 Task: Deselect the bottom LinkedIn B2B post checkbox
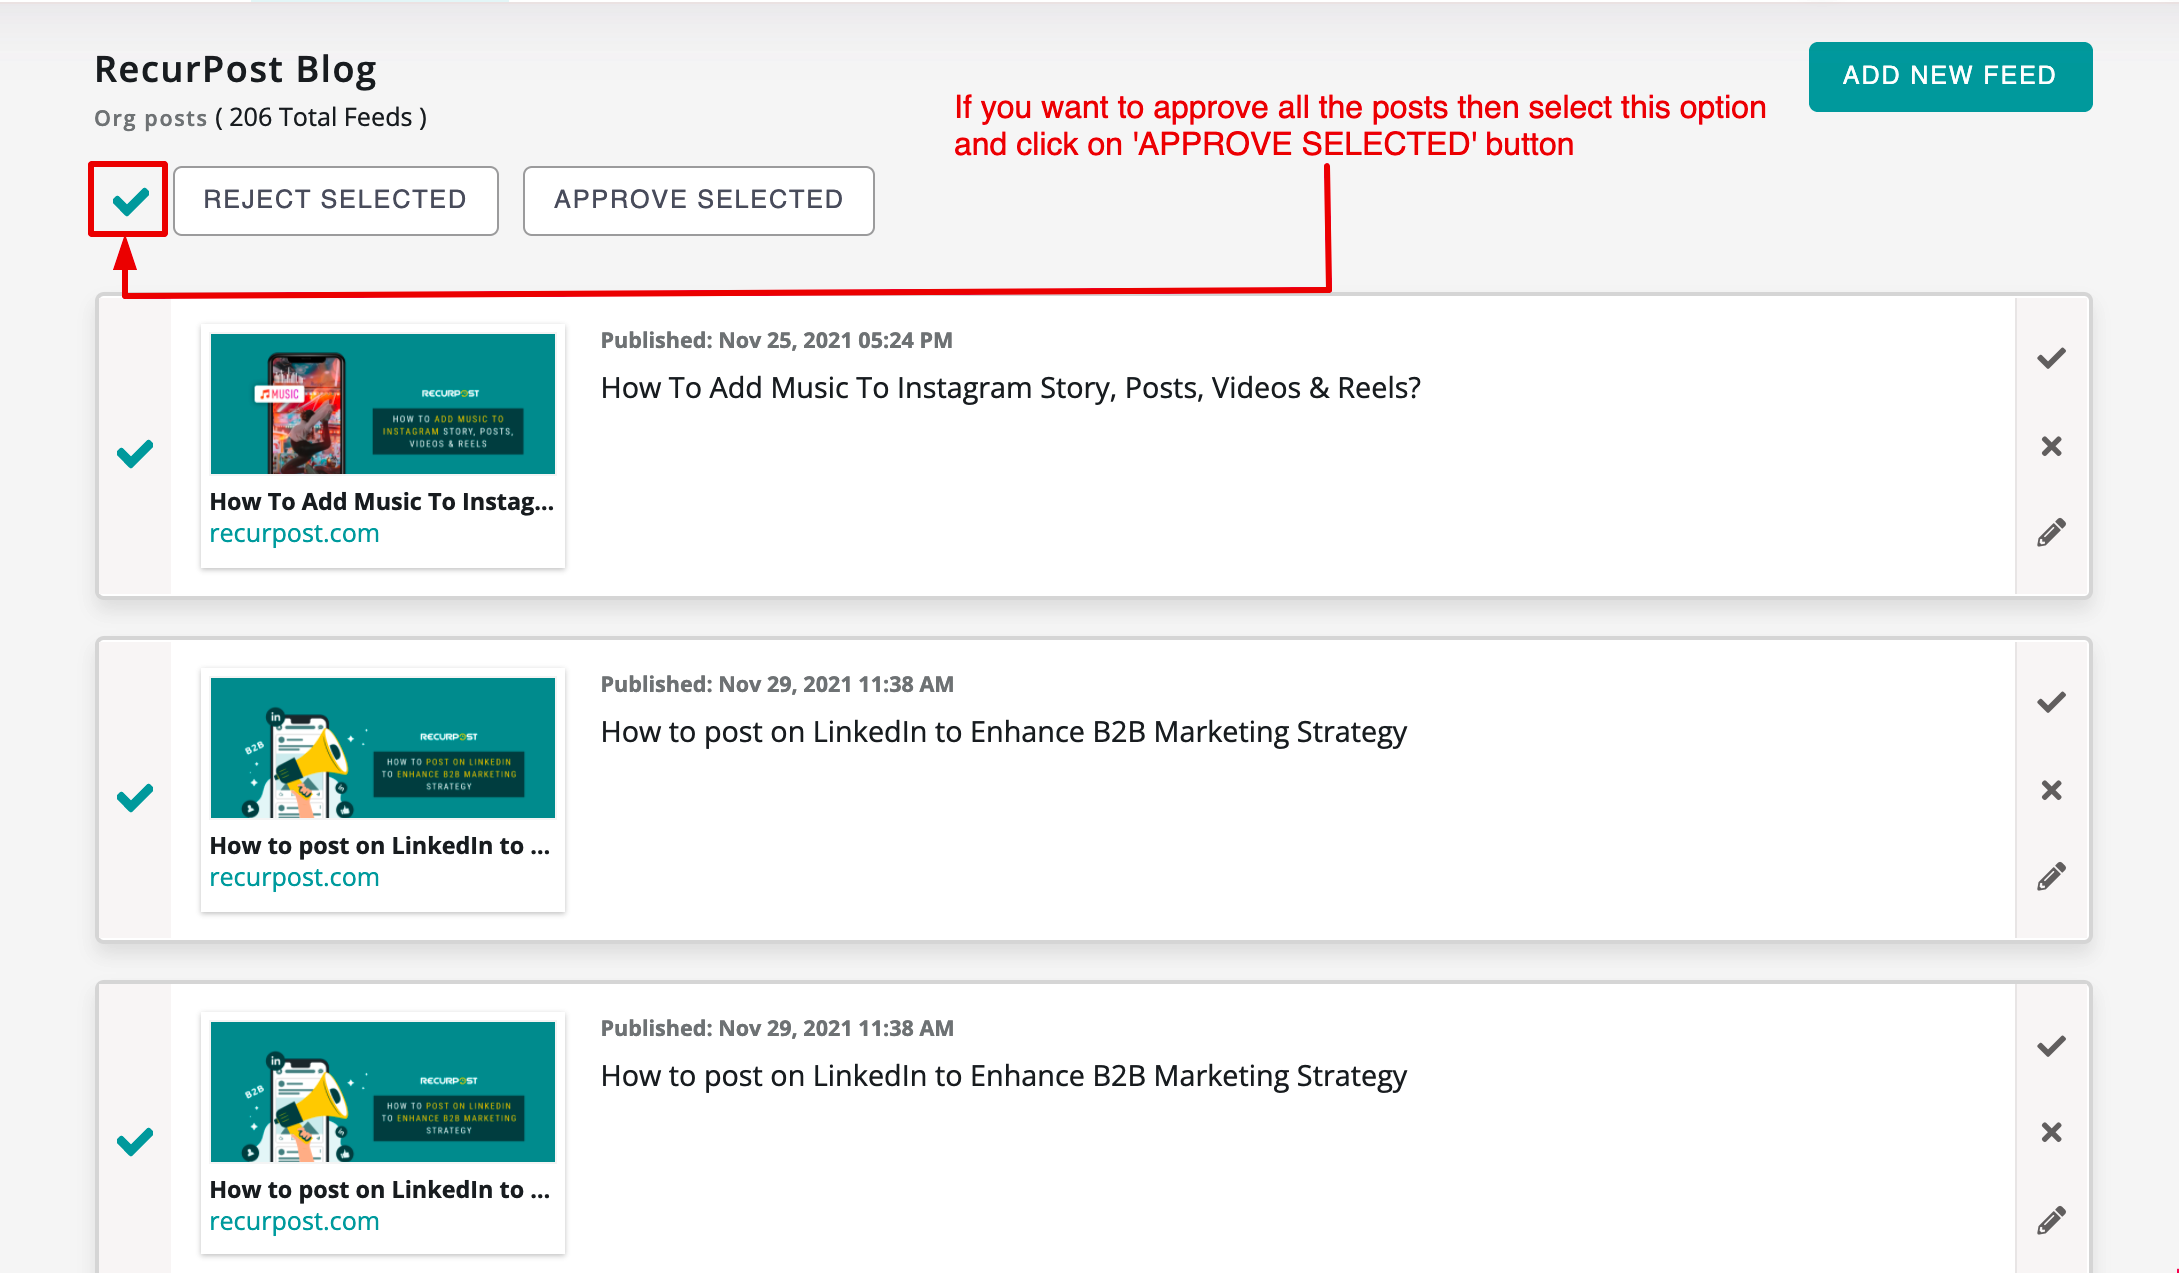click(135, 1141)
